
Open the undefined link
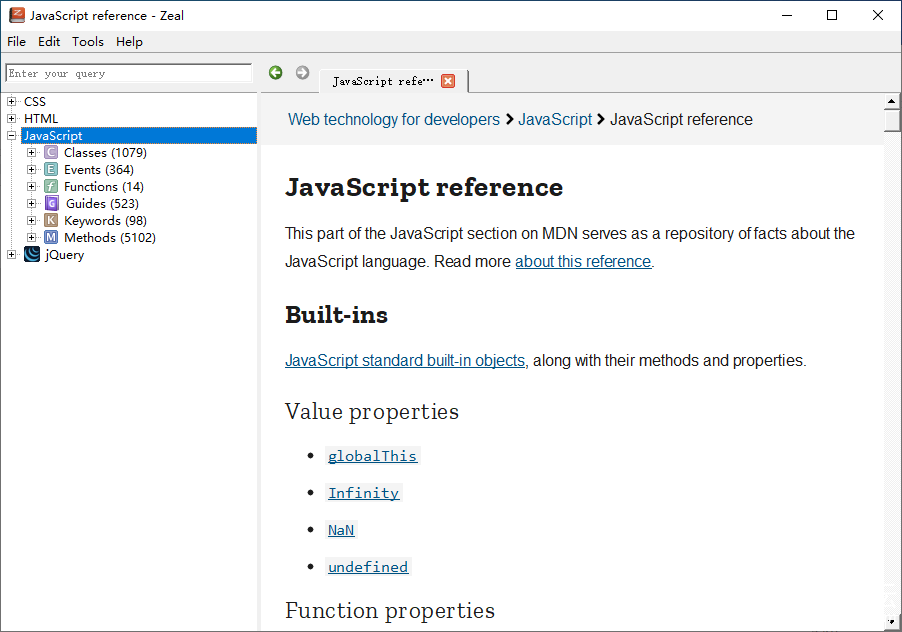point(368,566)
